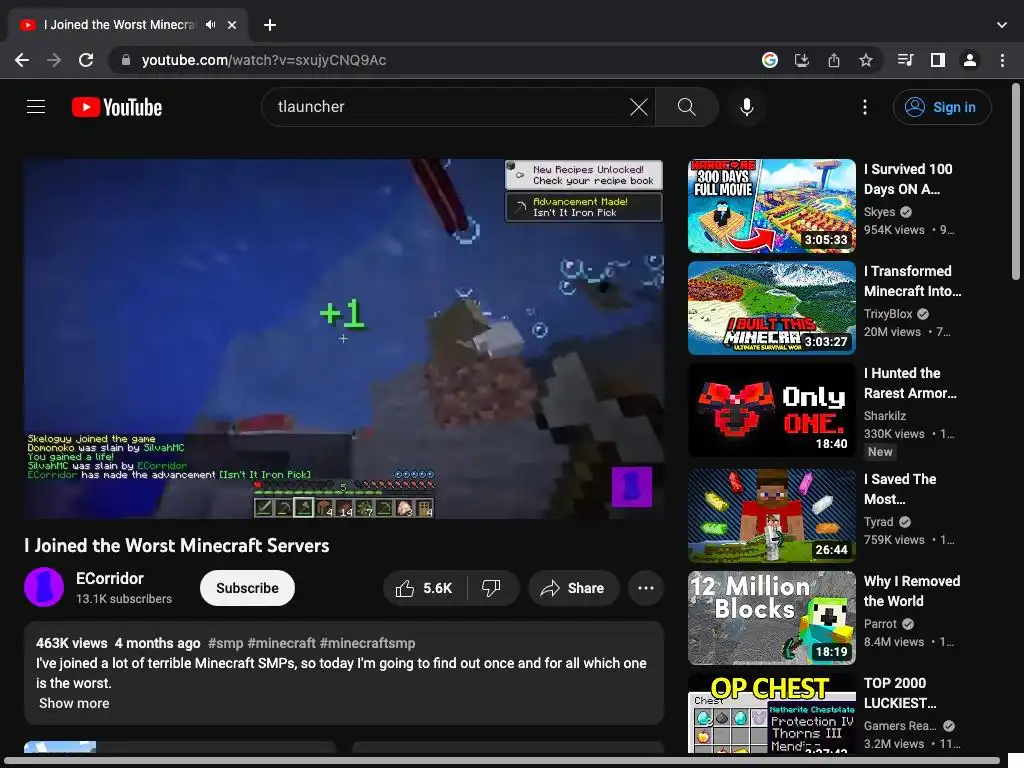
Task: Click the TrixyBlox channel name
Action: (x=888, y=313)
